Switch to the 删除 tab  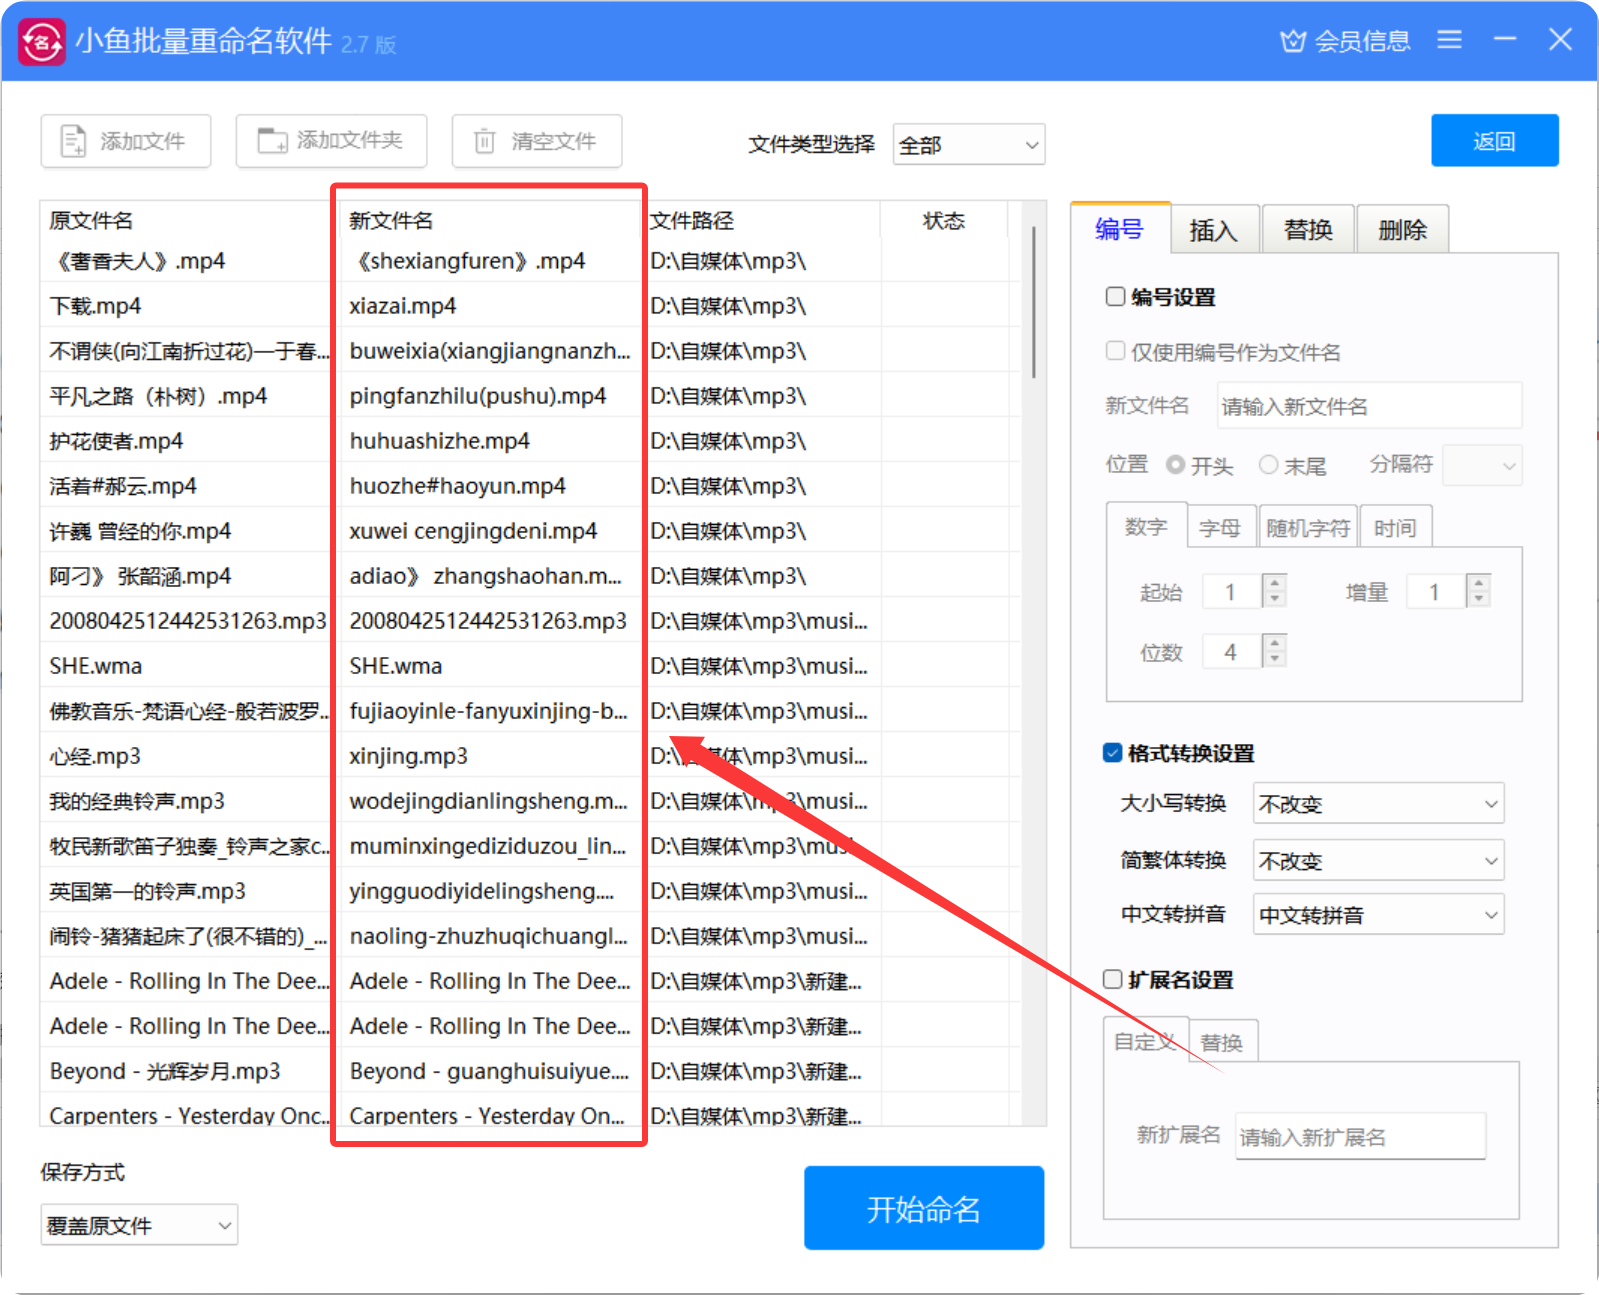click(1402, 230)
